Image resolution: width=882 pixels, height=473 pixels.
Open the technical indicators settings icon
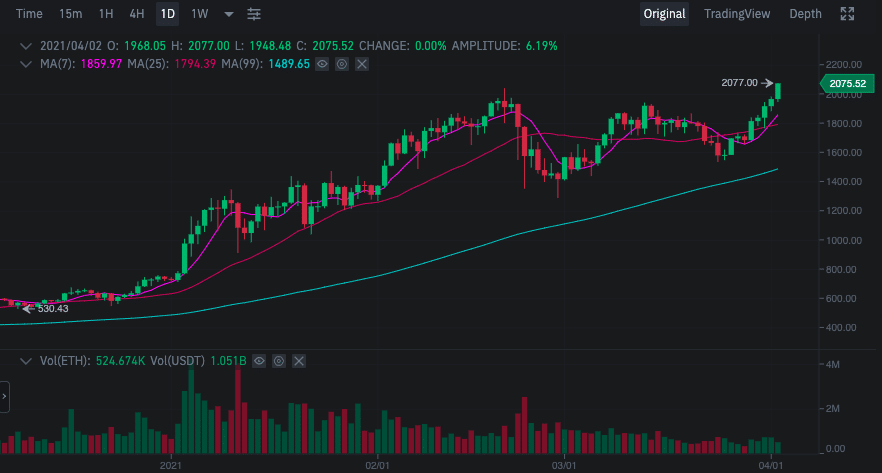pyautogui.click(x=254, y=14)
